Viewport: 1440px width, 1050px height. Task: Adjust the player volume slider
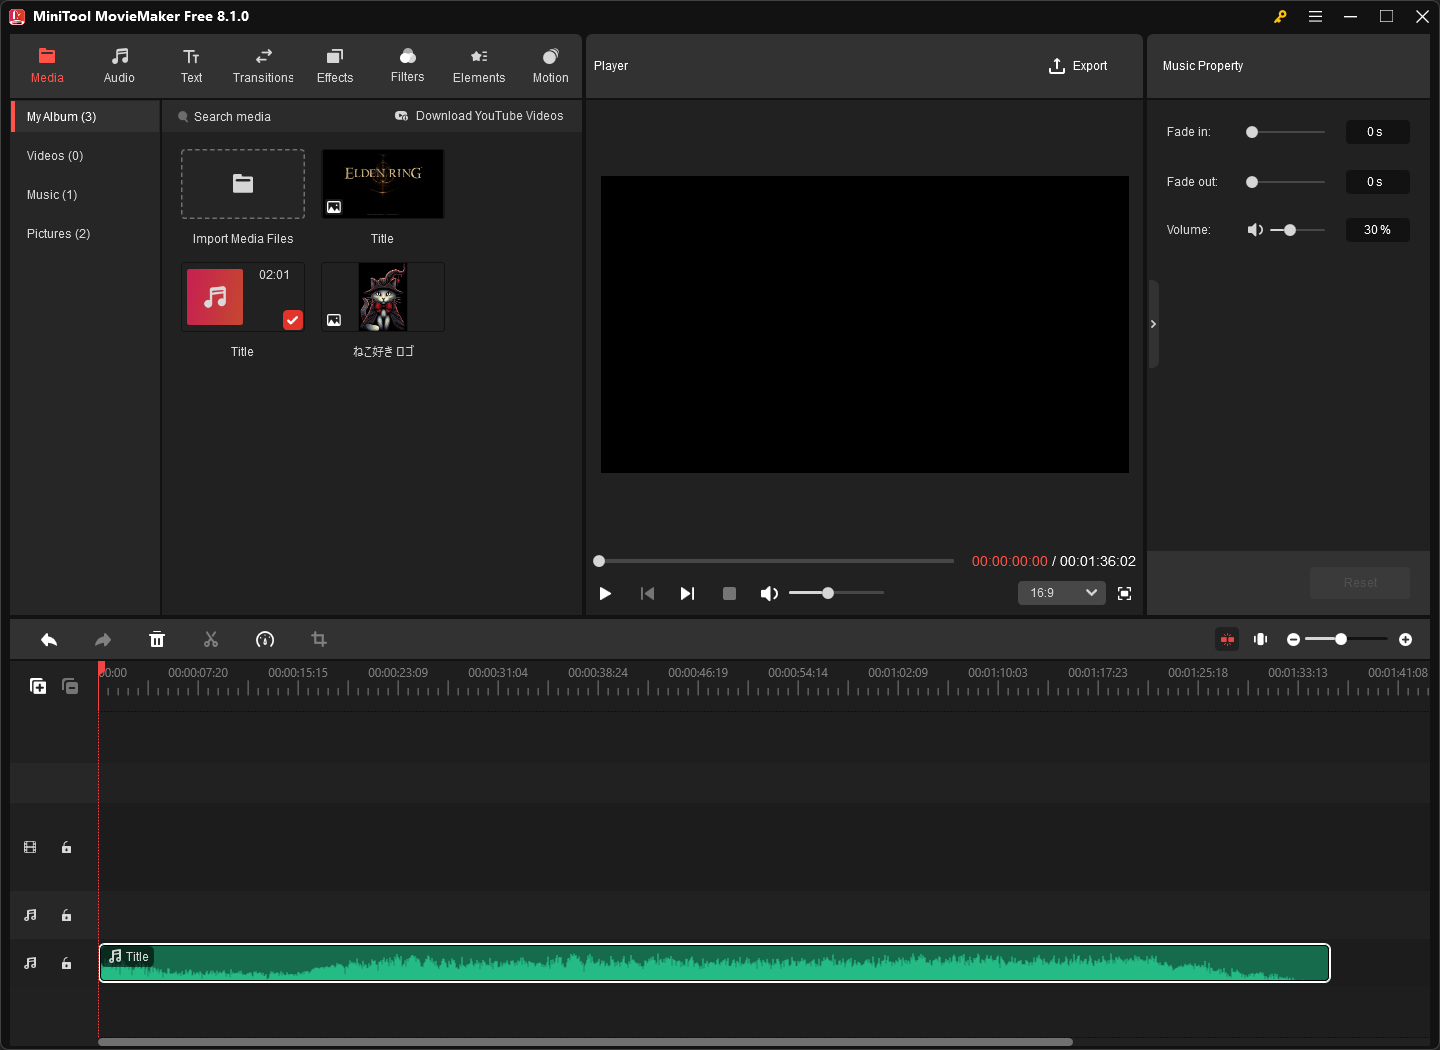836,593
